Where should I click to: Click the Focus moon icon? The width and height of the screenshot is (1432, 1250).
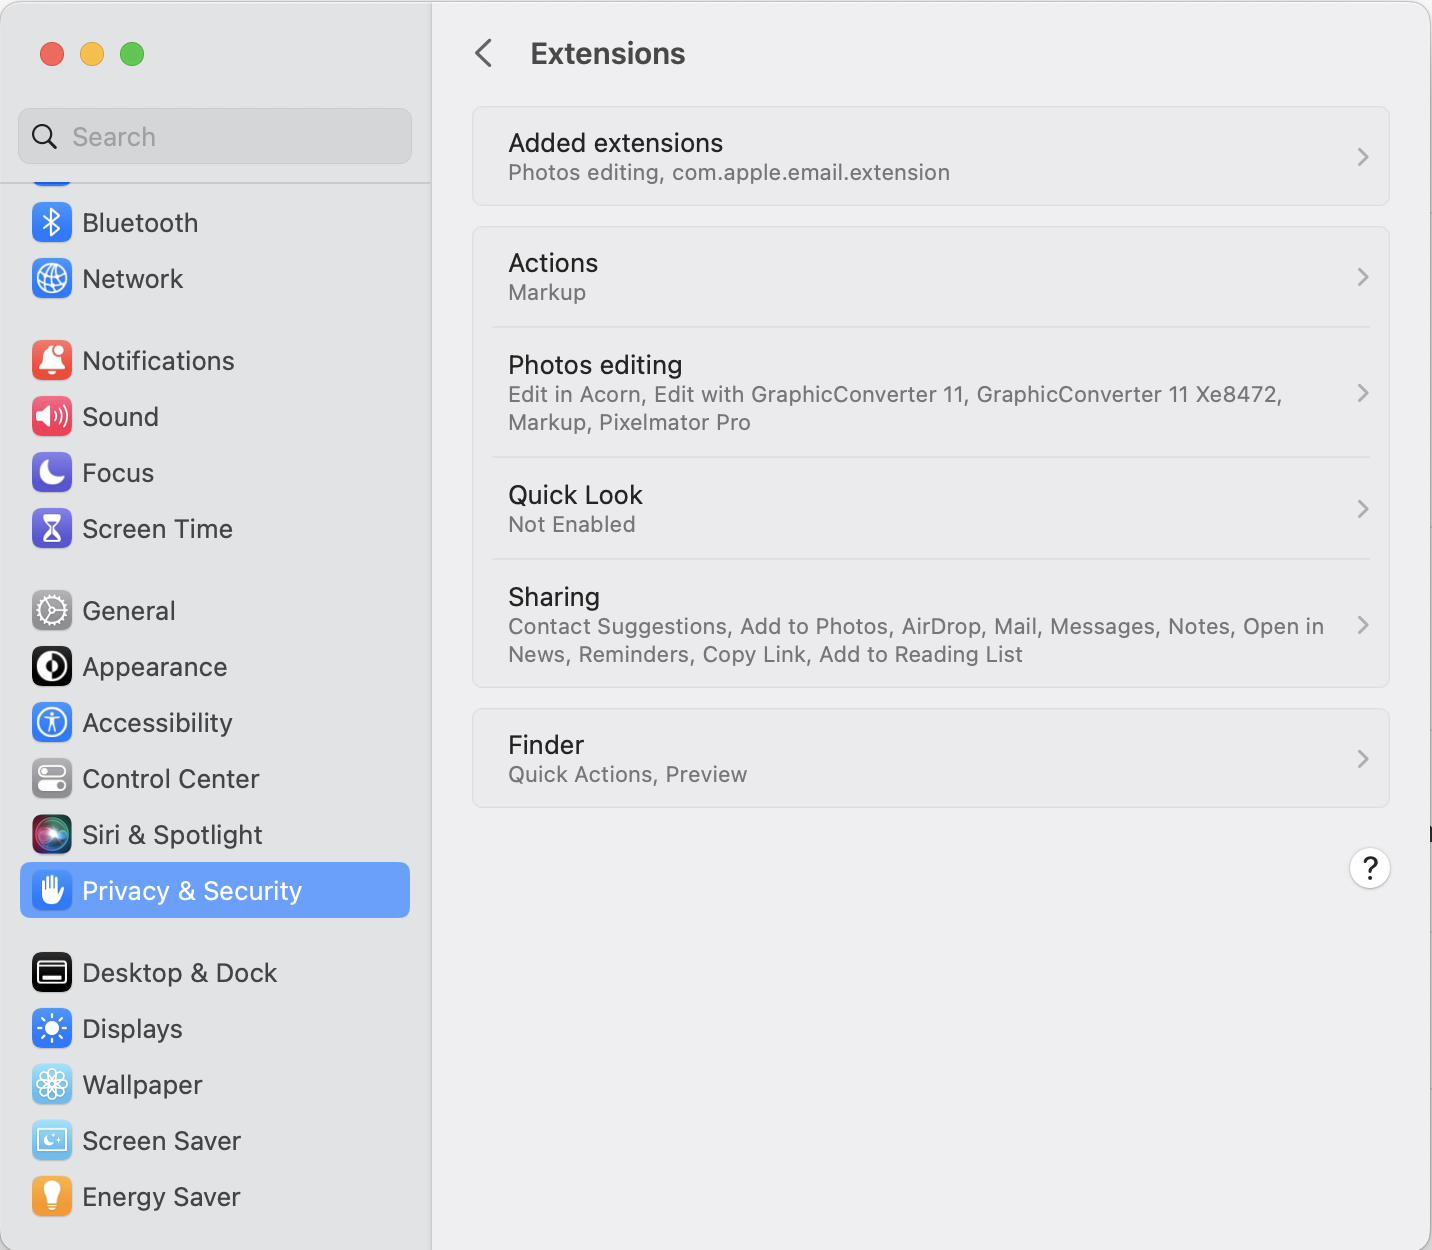(x=52, y=473)
